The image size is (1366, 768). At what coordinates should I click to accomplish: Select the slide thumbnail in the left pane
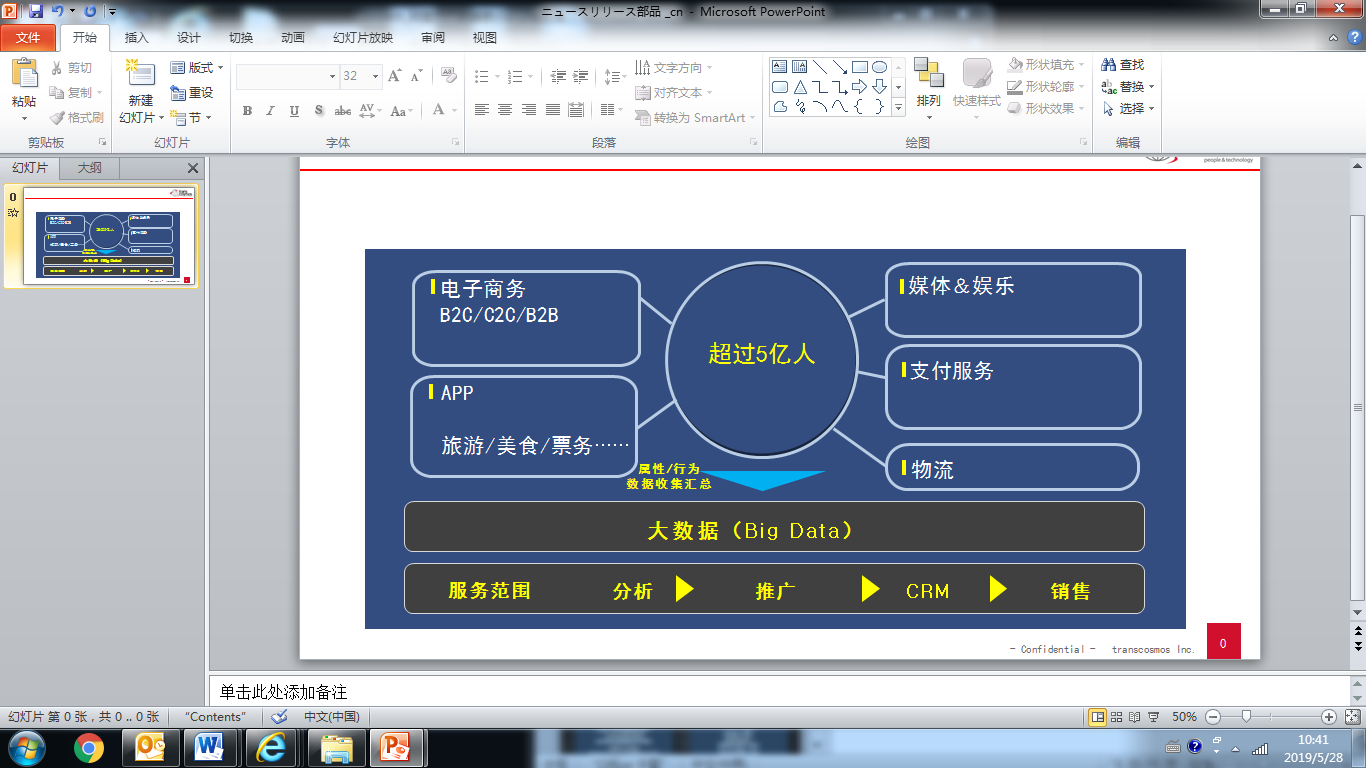(x=110, y=236)
